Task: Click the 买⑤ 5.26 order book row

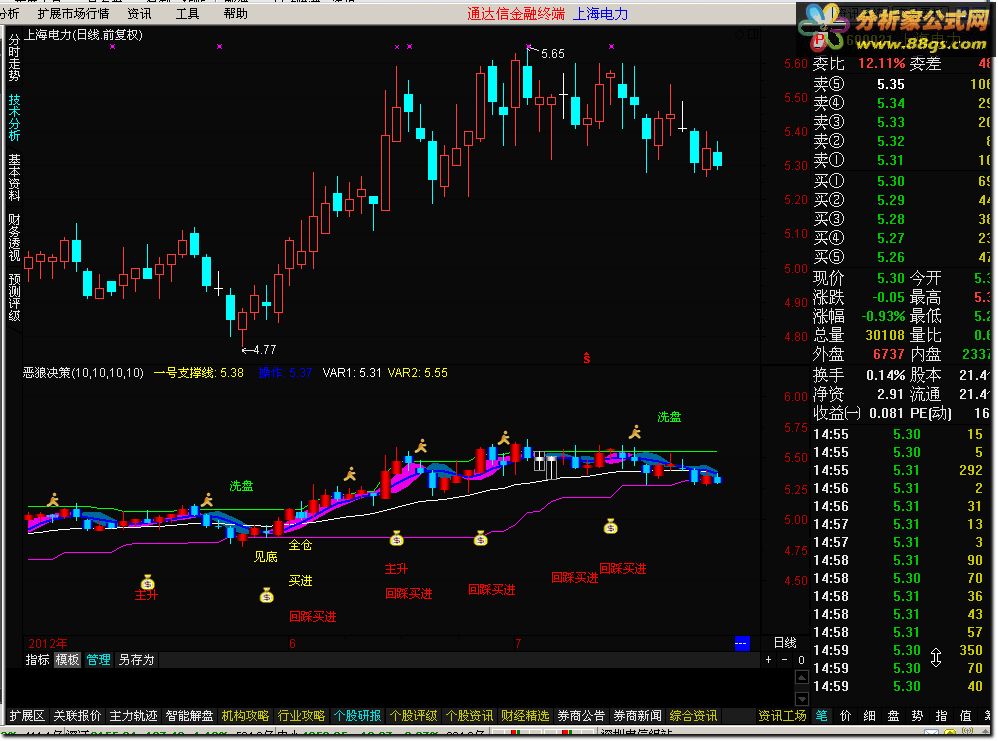Action: pyautogui.click(x=902, y=257)
